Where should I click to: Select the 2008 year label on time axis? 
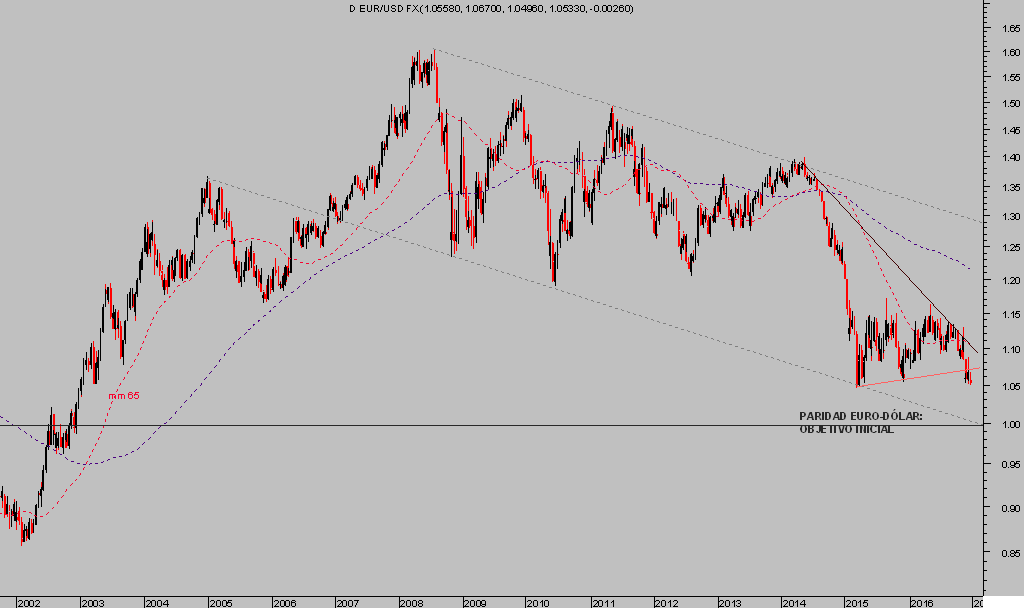tap(410, 603)
